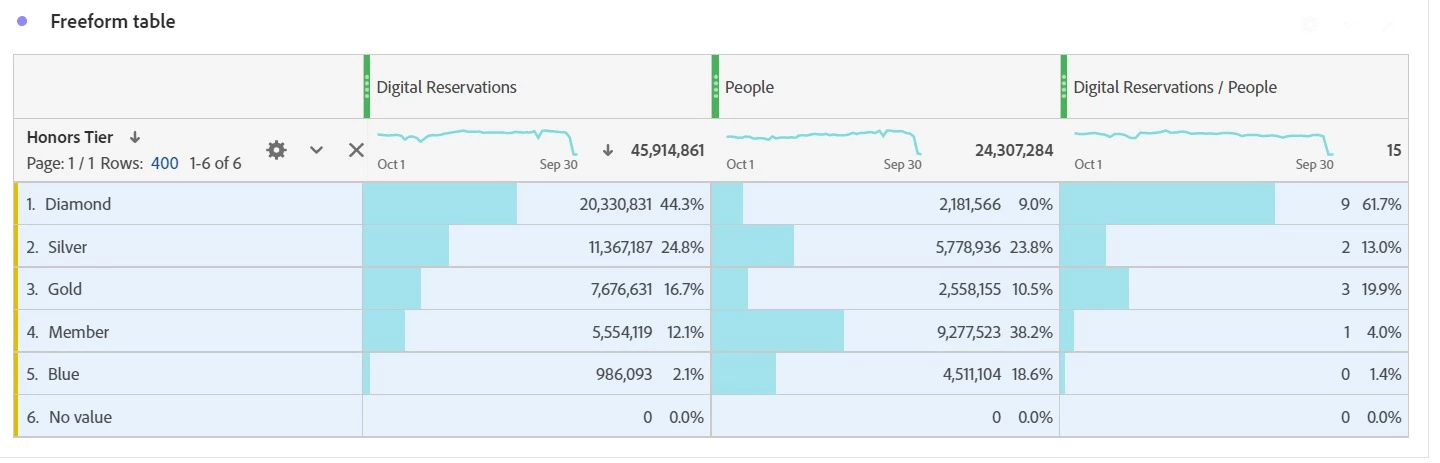Expand the chevron beside the gear icon
This screenshot has width=1440, height=463.
tap(316, 150)
